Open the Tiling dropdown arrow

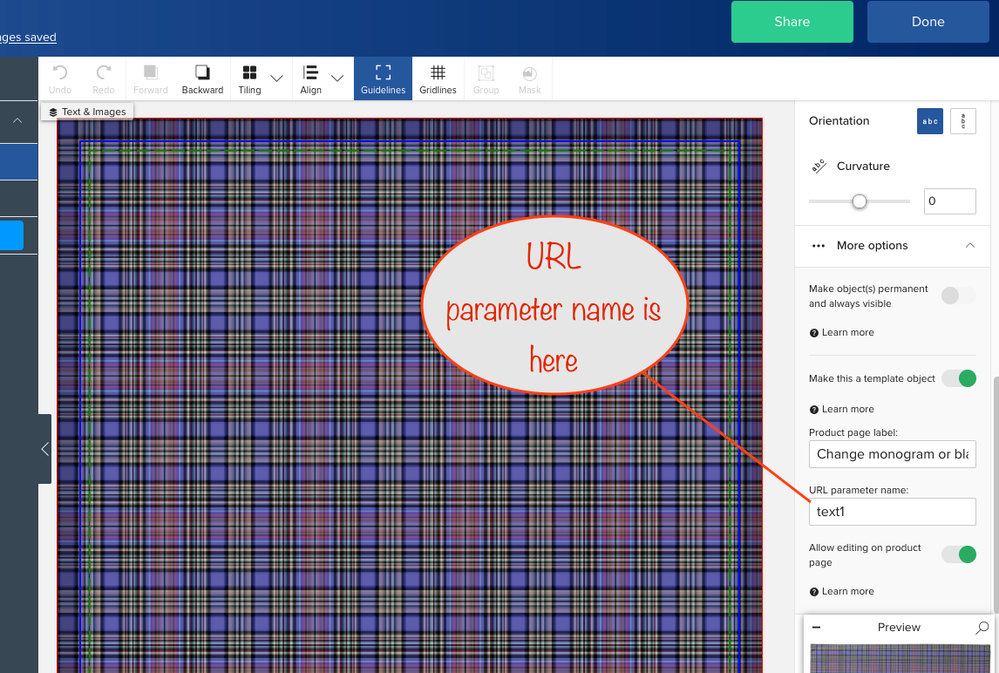(277, 78)
